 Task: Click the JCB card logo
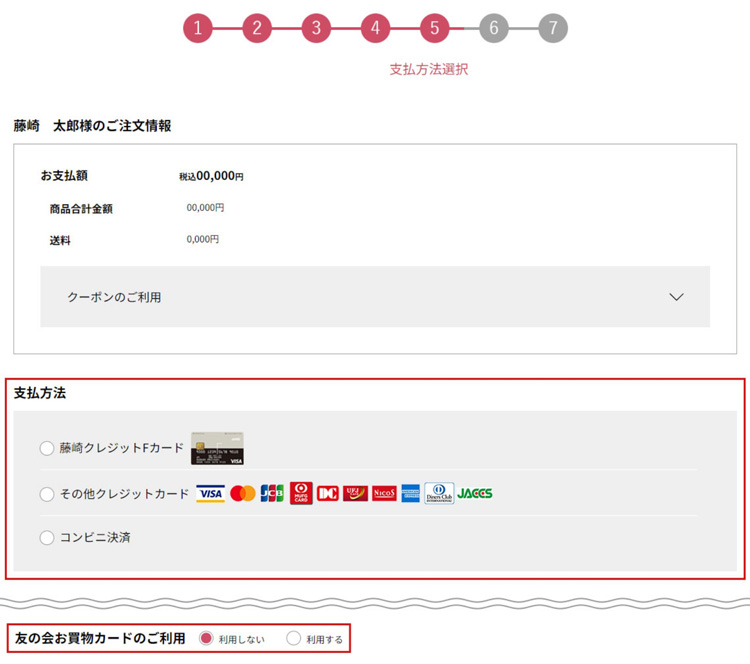(272, 494)
